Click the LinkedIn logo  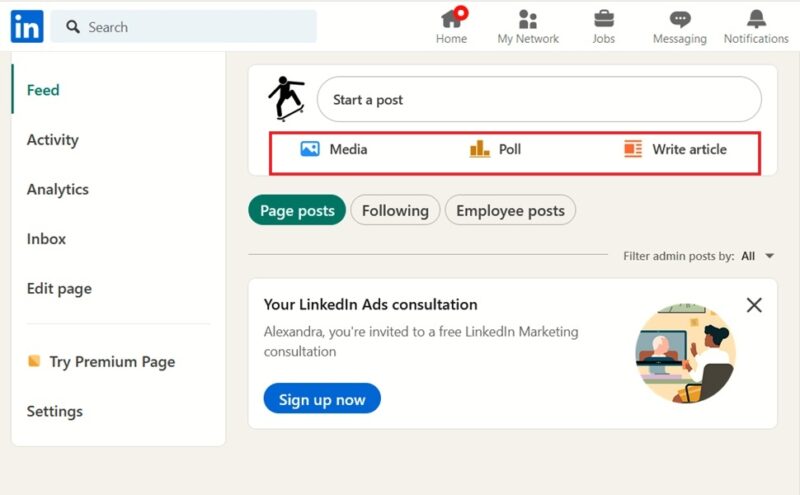click(x=27, y=26)
